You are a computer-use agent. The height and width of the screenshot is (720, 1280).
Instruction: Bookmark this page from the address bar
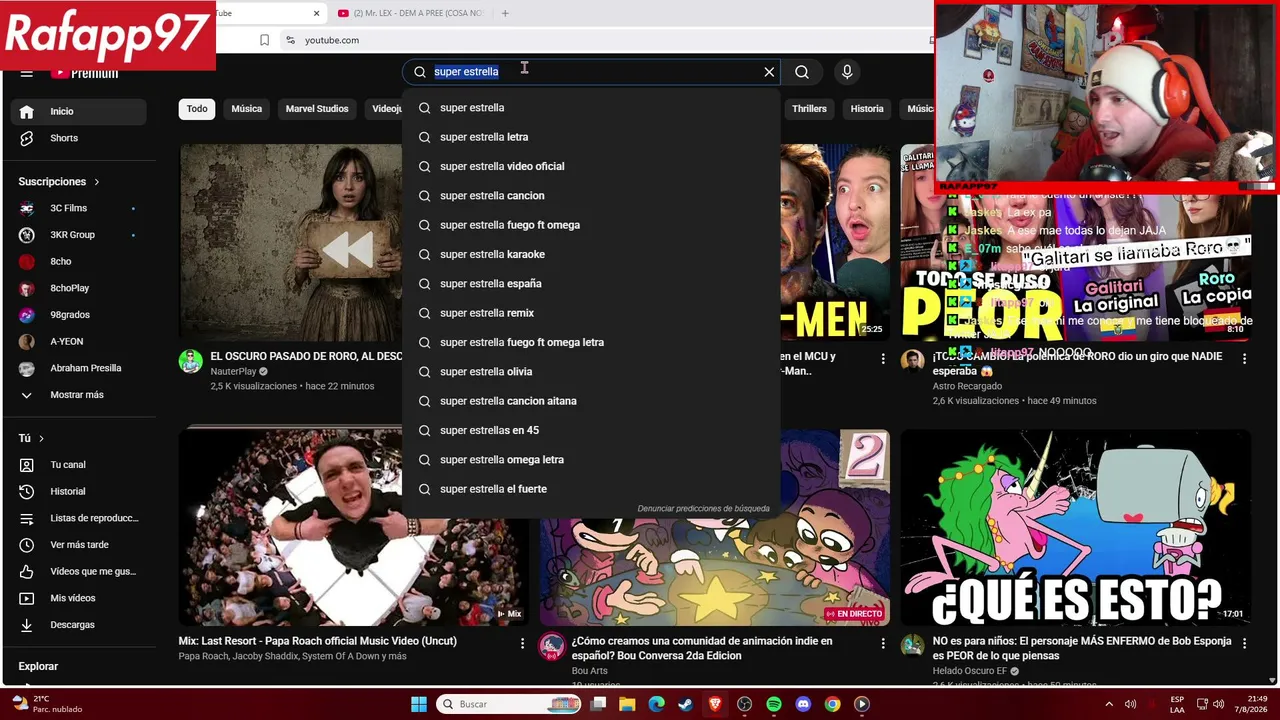pyautogui.click(x=264, y=40)
